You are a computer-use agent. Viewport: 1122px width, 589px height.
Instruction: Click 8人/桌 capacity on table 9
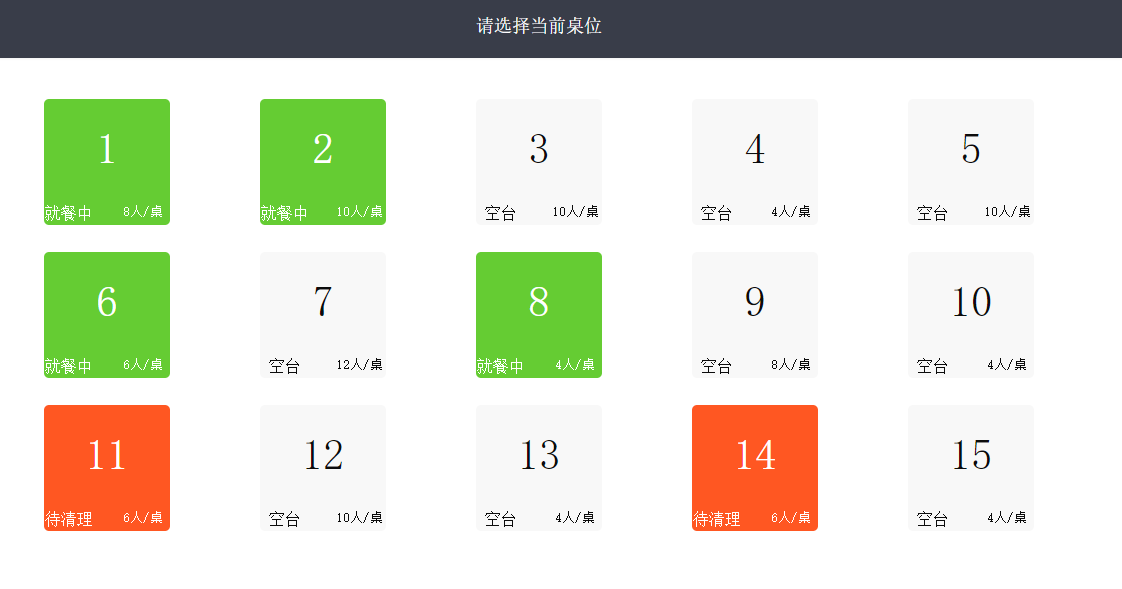(x=791, y=365)
